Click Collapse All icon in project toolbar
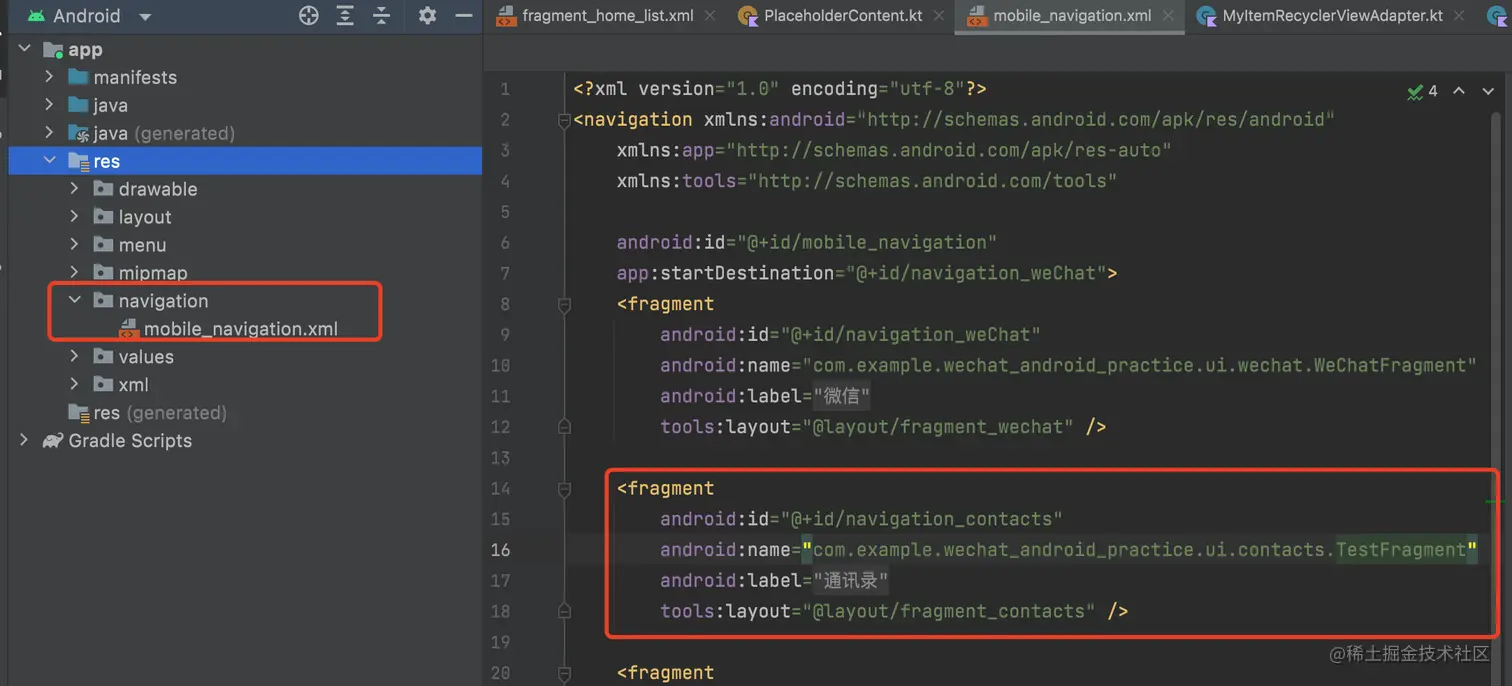 [x=382, y=15]
